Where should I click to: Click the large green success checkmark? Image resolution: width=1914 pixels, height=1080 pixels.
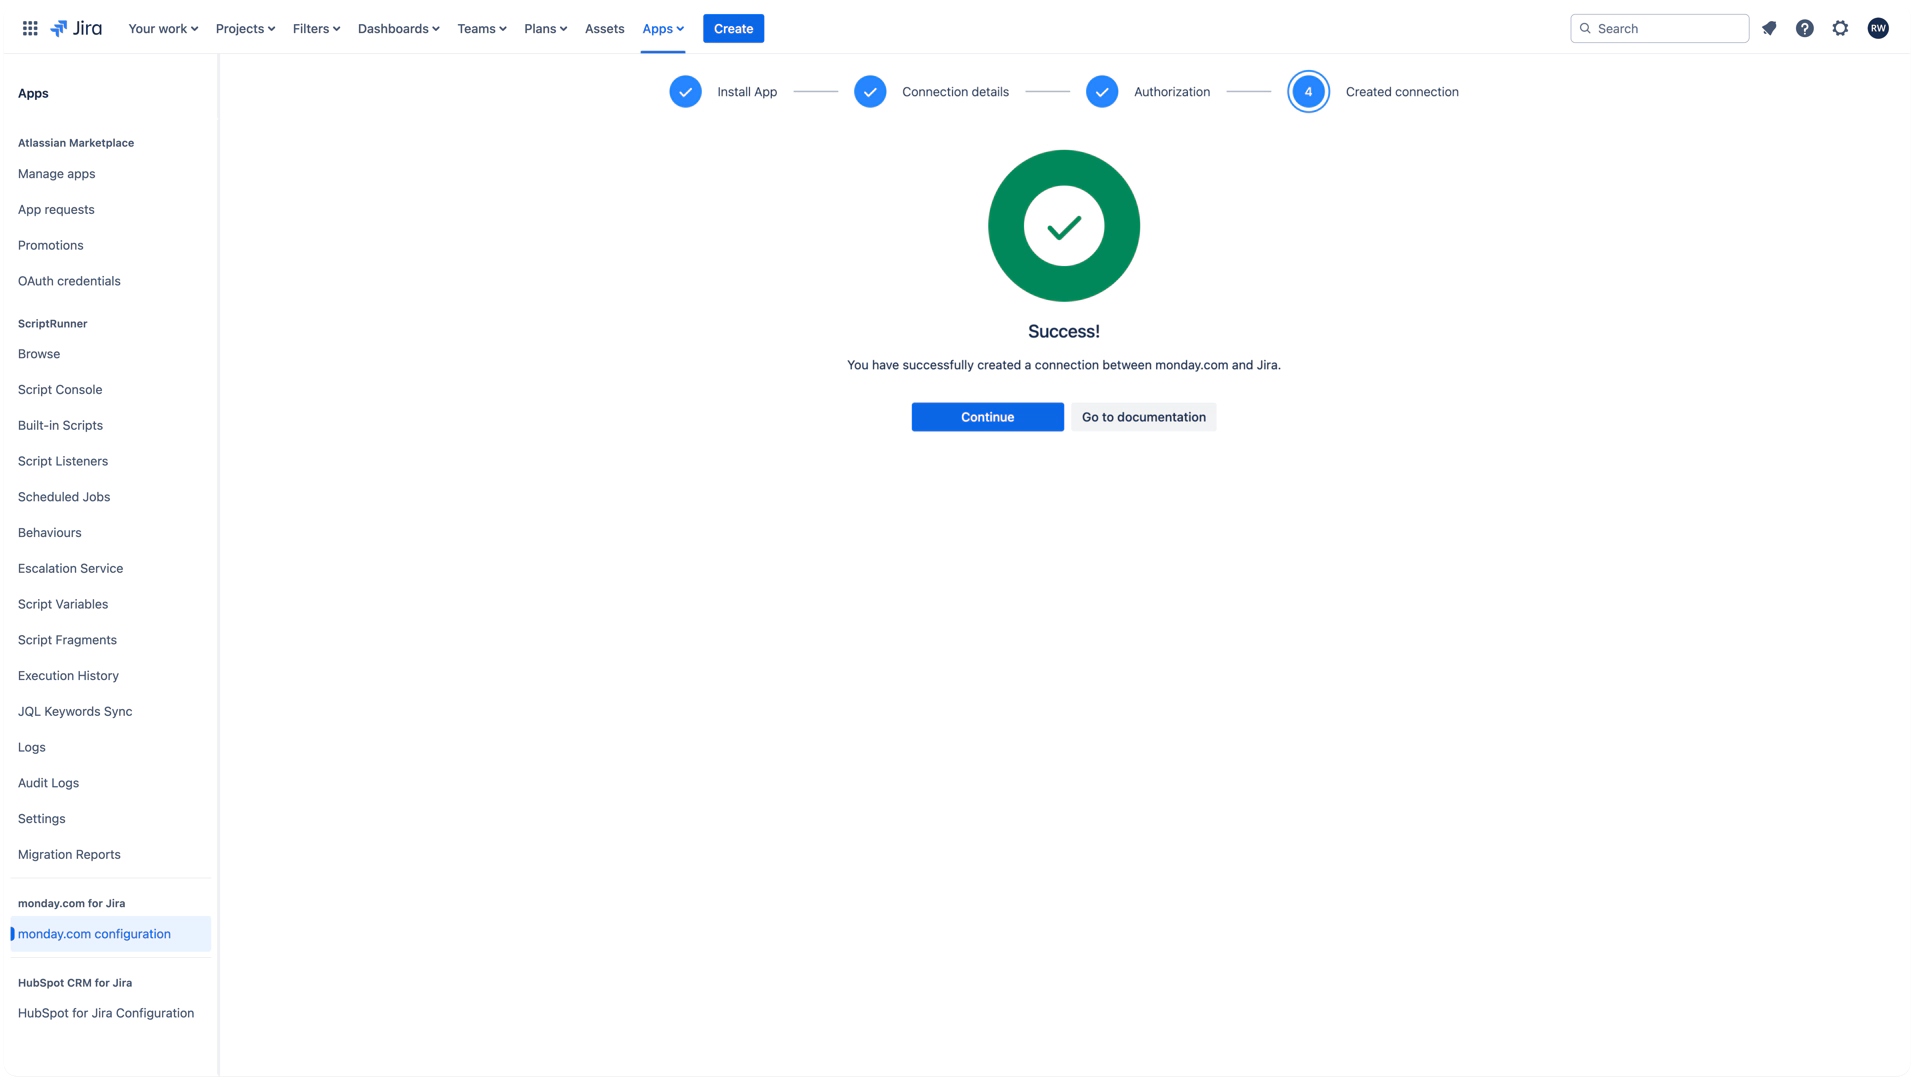point(1064,226)
